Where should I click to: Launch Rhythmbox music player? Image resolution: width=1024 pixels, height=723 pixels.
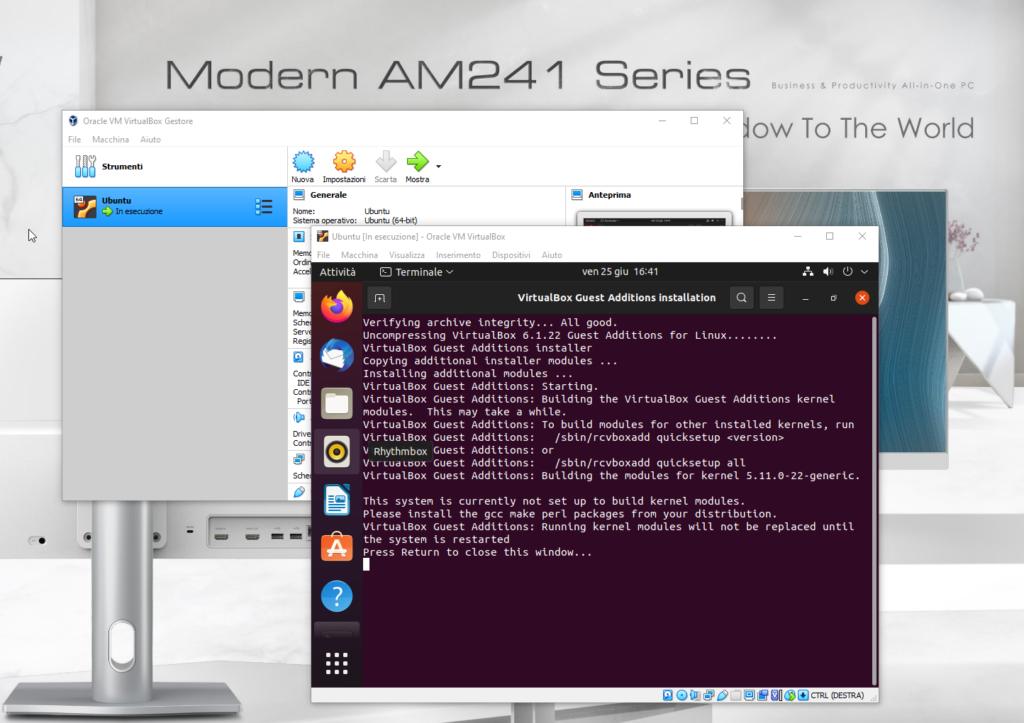337,451
